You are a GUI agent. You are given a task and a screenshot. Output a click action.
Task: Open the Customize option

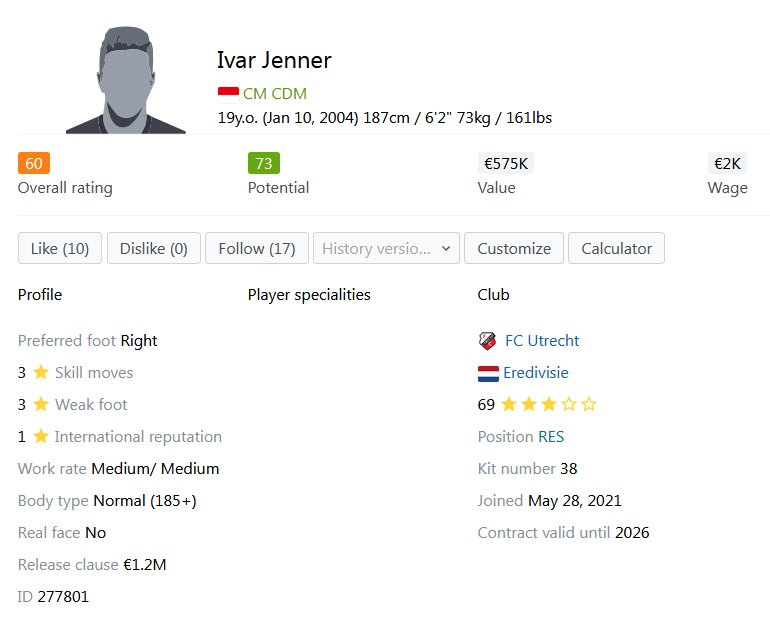tap(514, 249)
